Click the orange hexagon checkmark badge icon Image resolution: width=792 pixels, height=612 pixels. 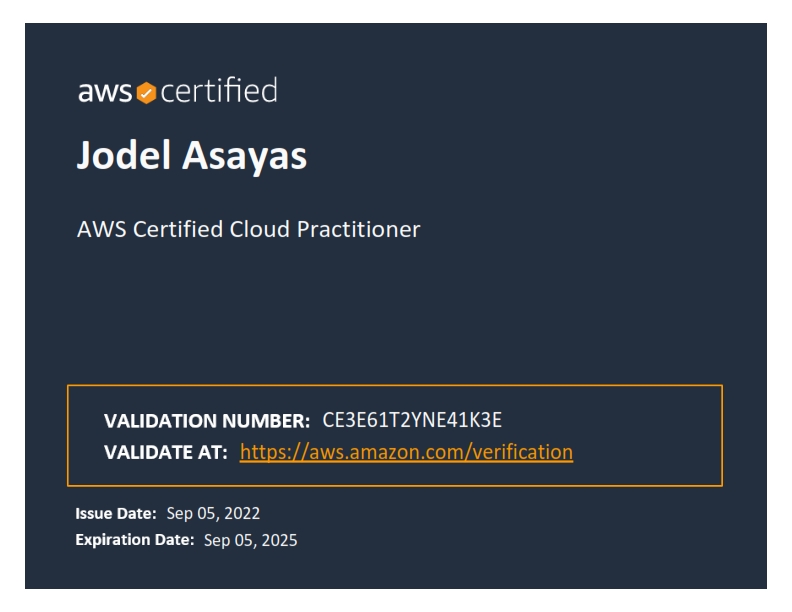pyautogui.click(x=146, y=93)
